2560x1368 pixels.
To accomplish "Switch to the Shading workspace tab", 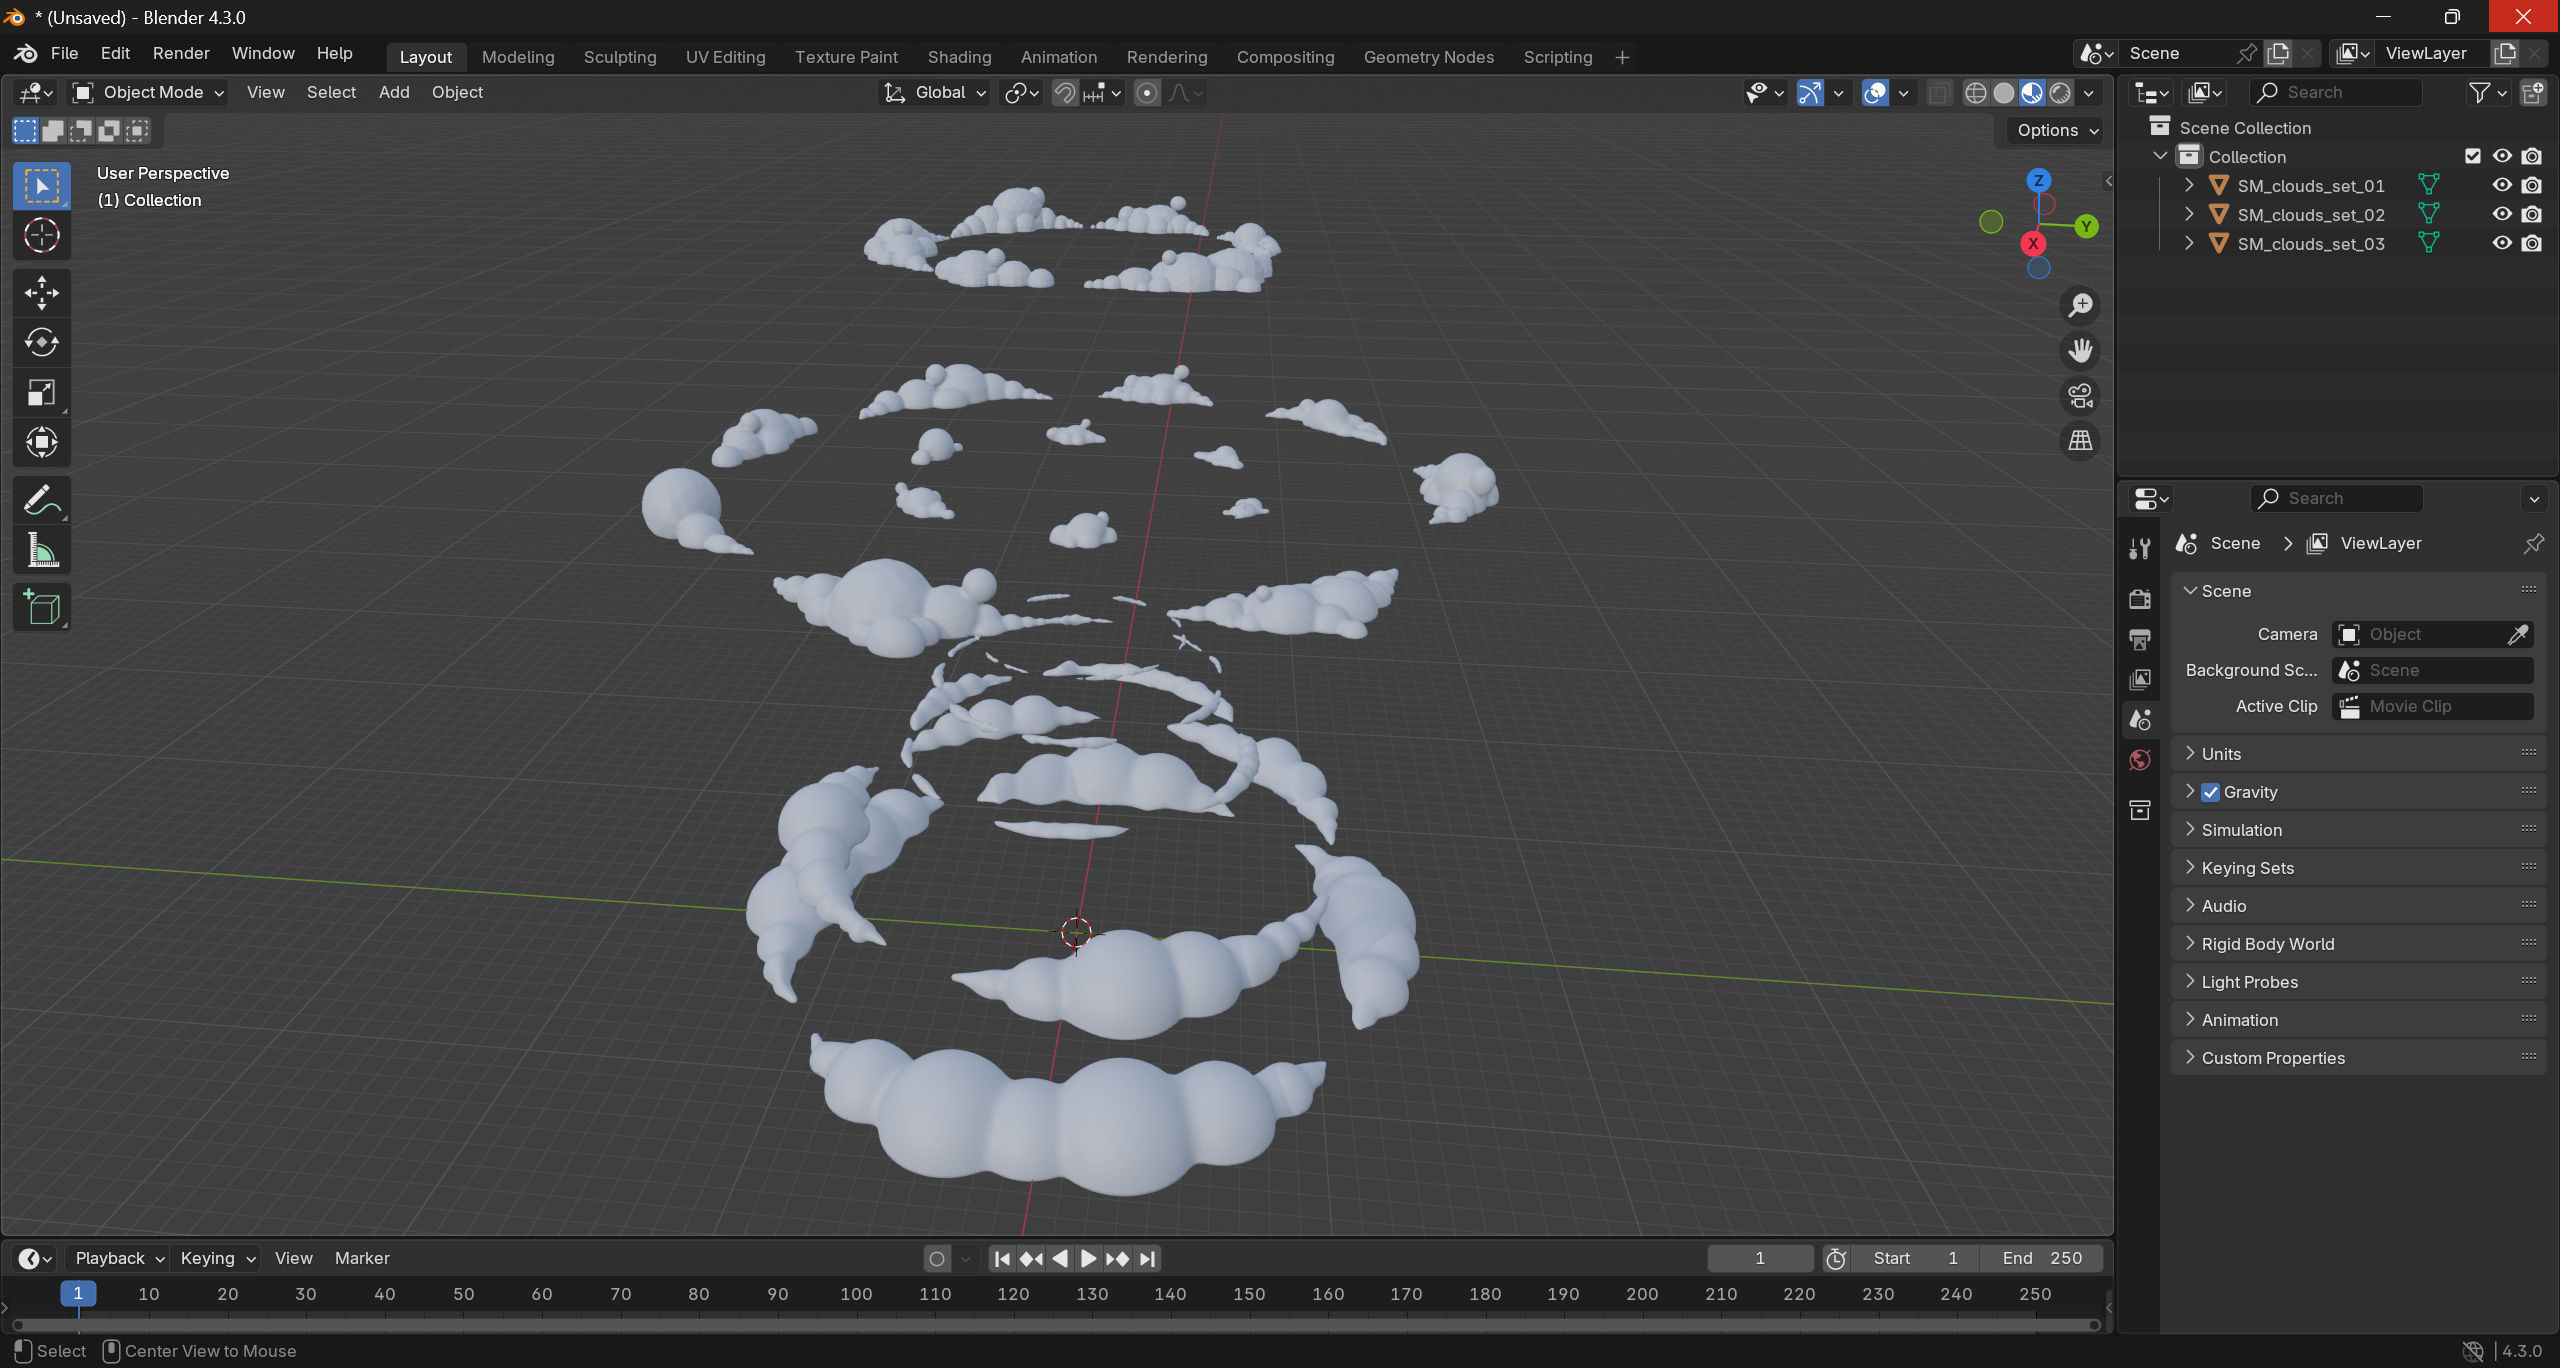I will tap(959, 57).
